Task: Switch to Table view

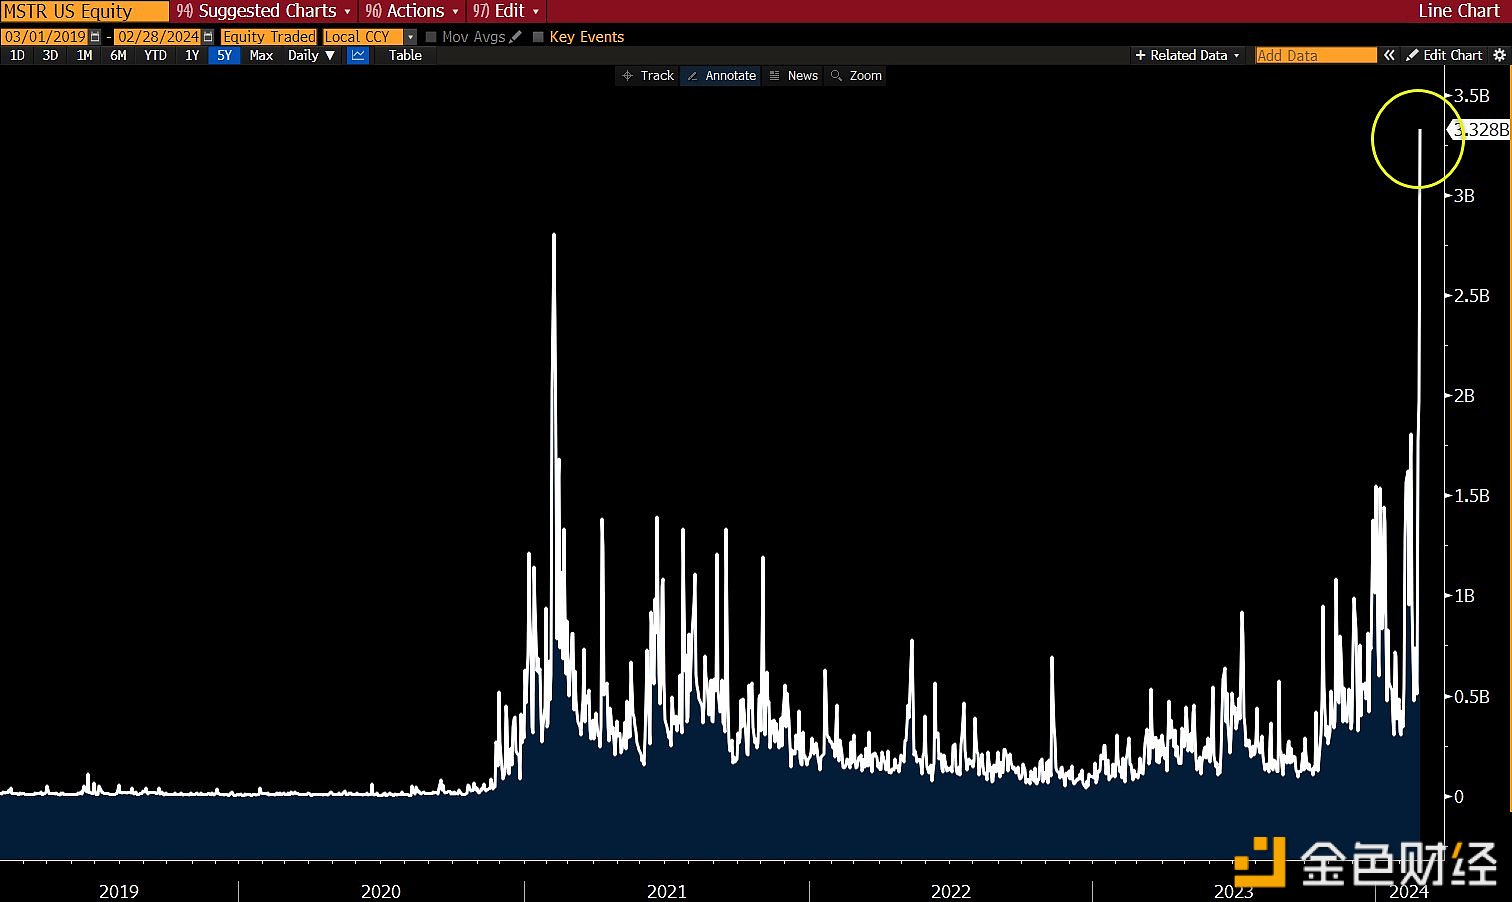Action: click(405, 56)
